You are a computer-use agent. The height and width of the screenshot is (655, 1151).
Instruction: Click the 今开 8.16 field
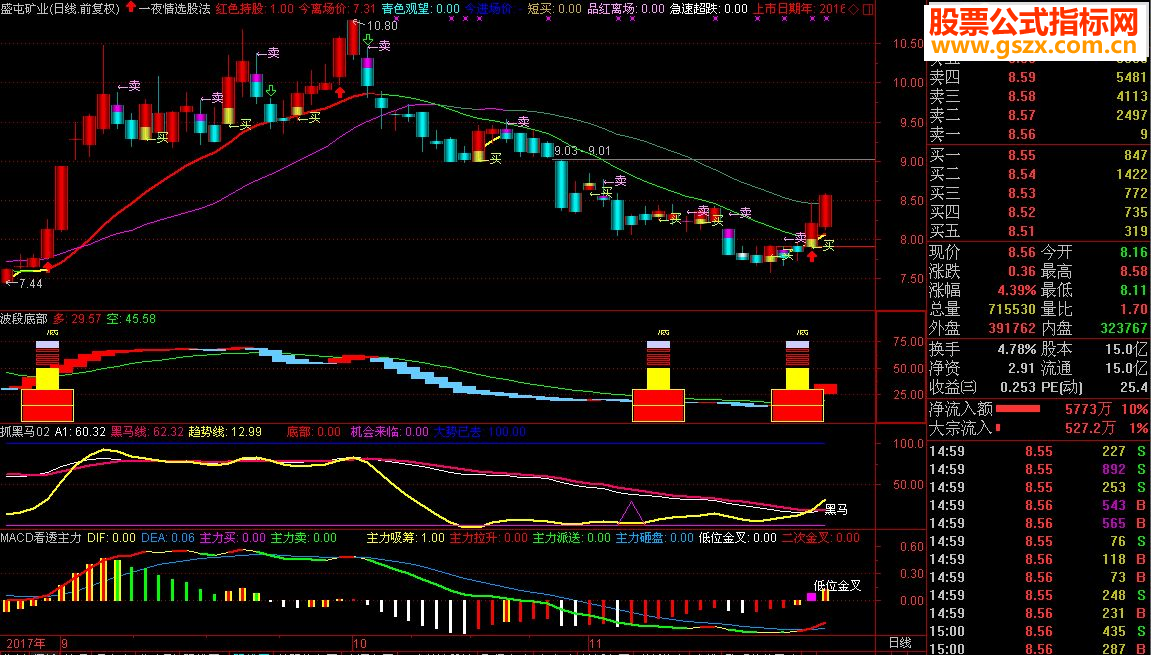1094,252
